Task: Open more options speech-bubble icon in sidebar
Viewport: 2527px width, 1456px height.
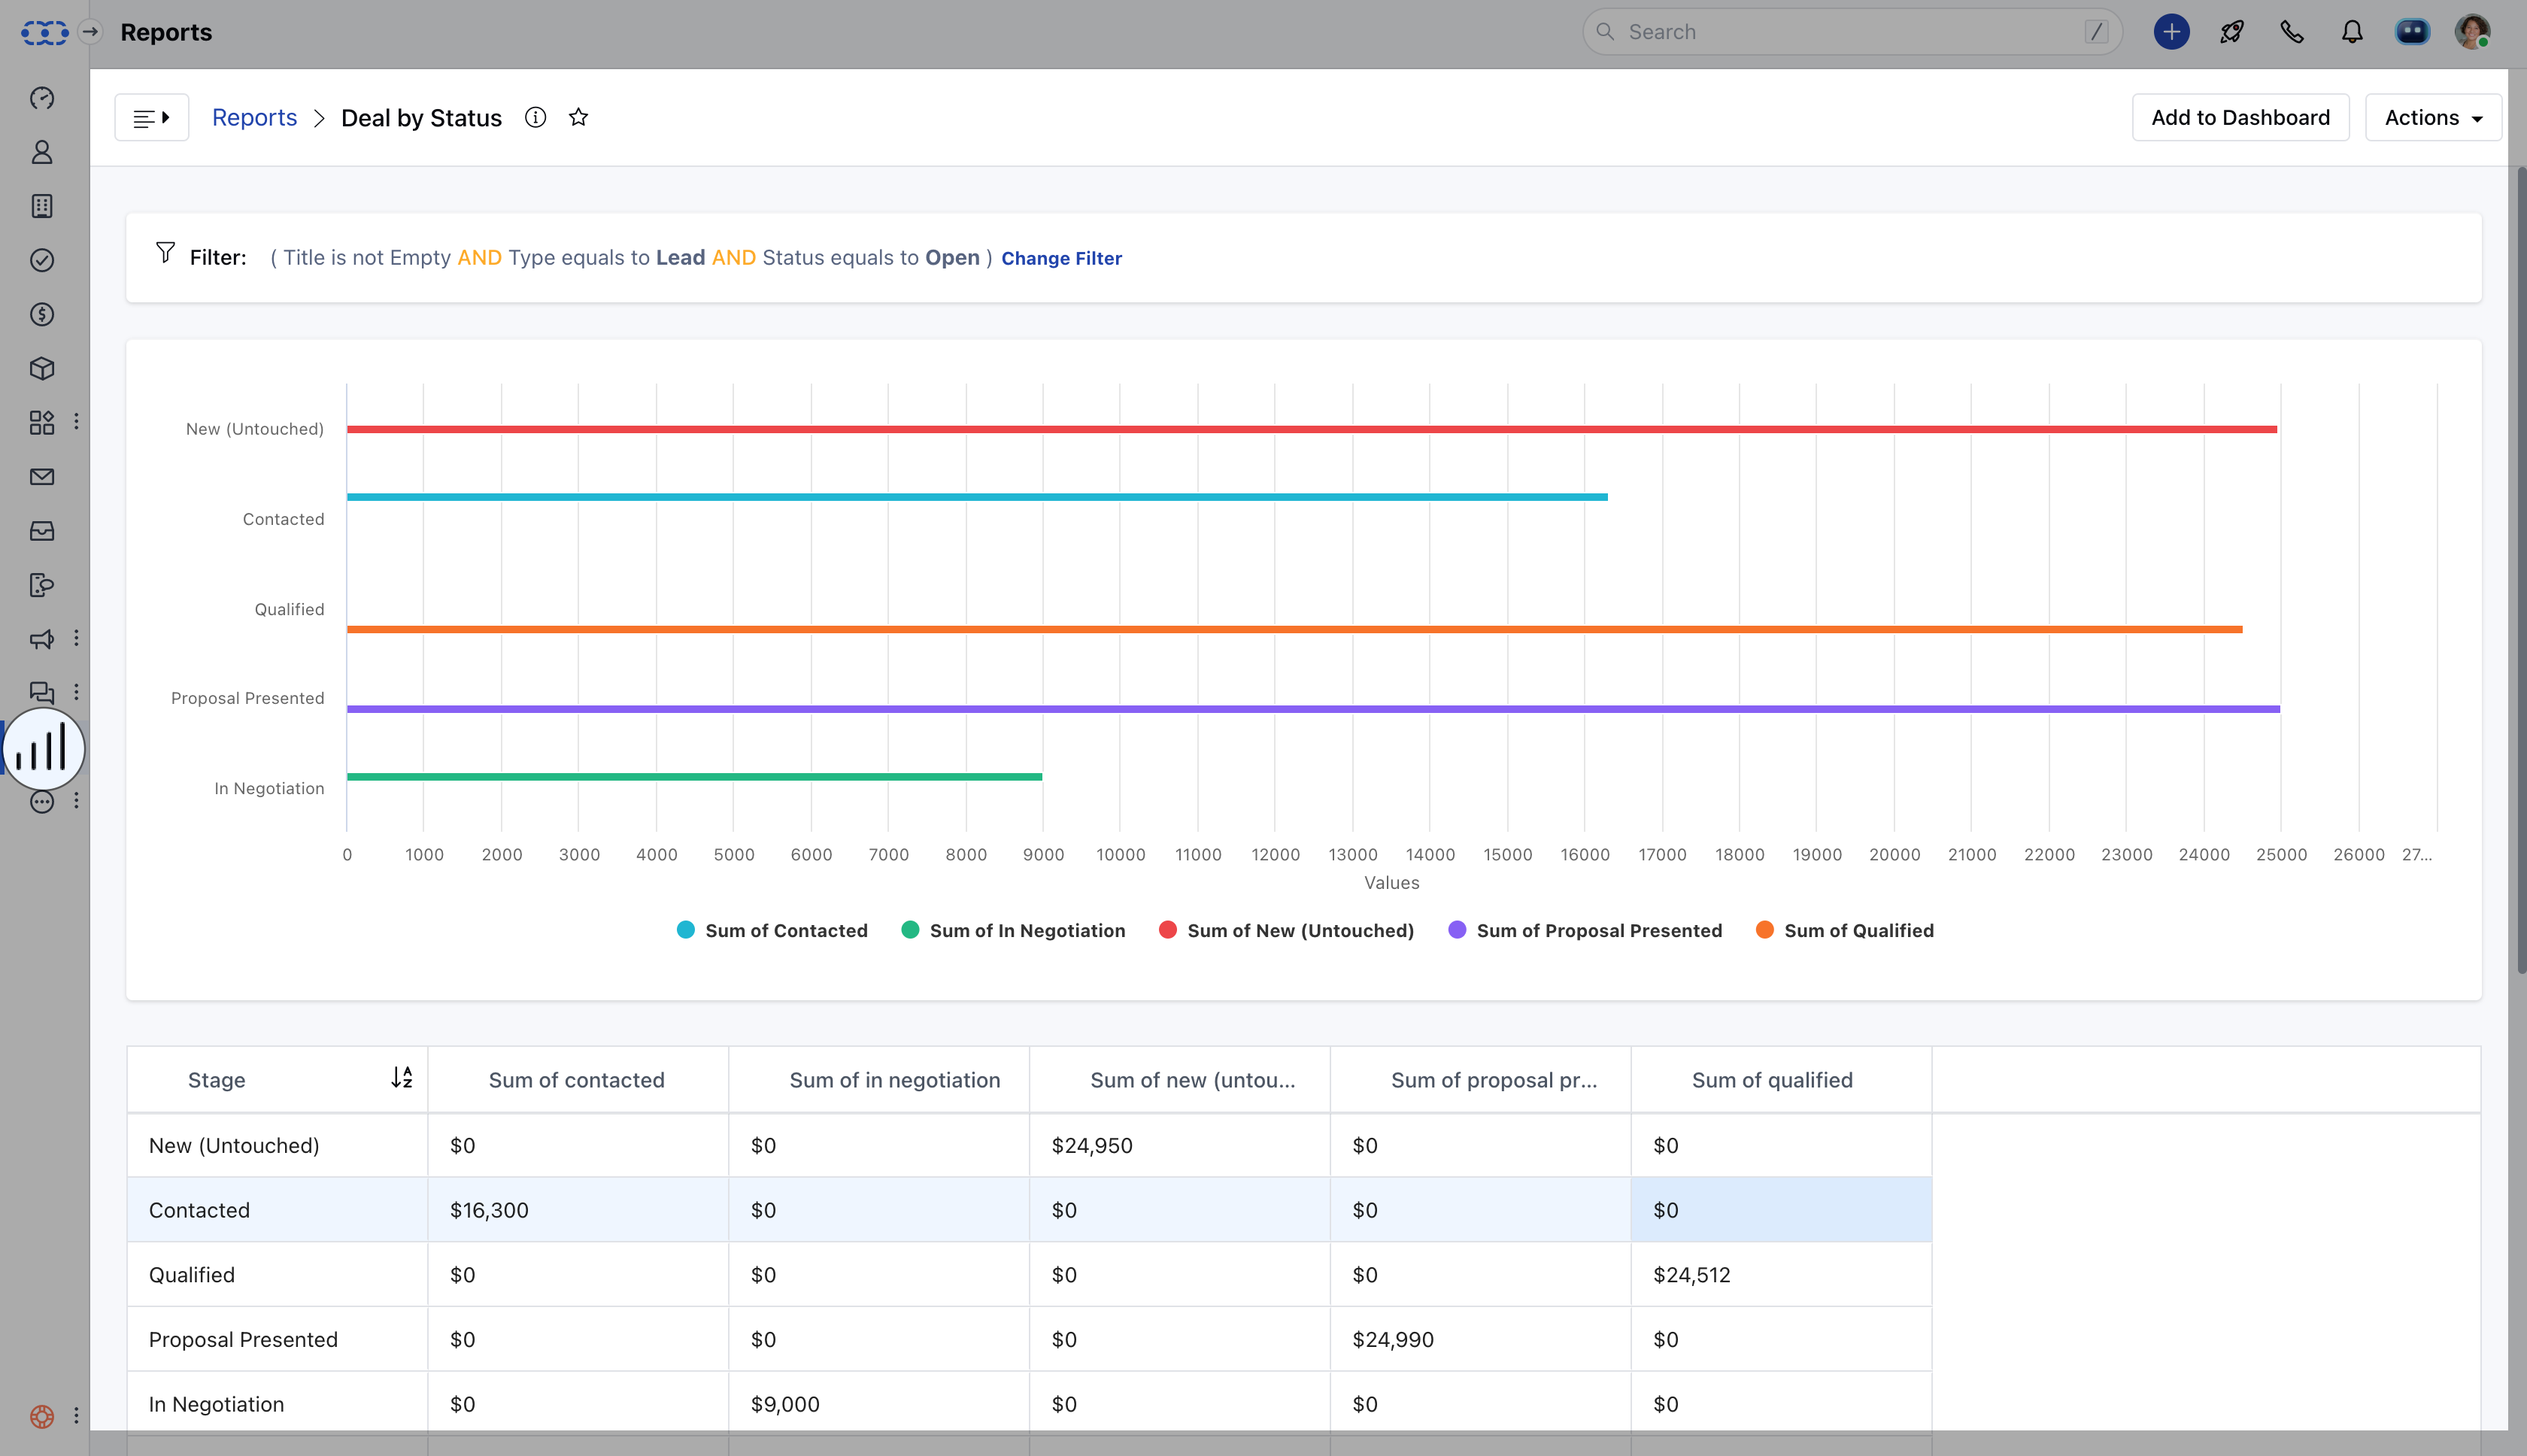Action: coord(42,801)
